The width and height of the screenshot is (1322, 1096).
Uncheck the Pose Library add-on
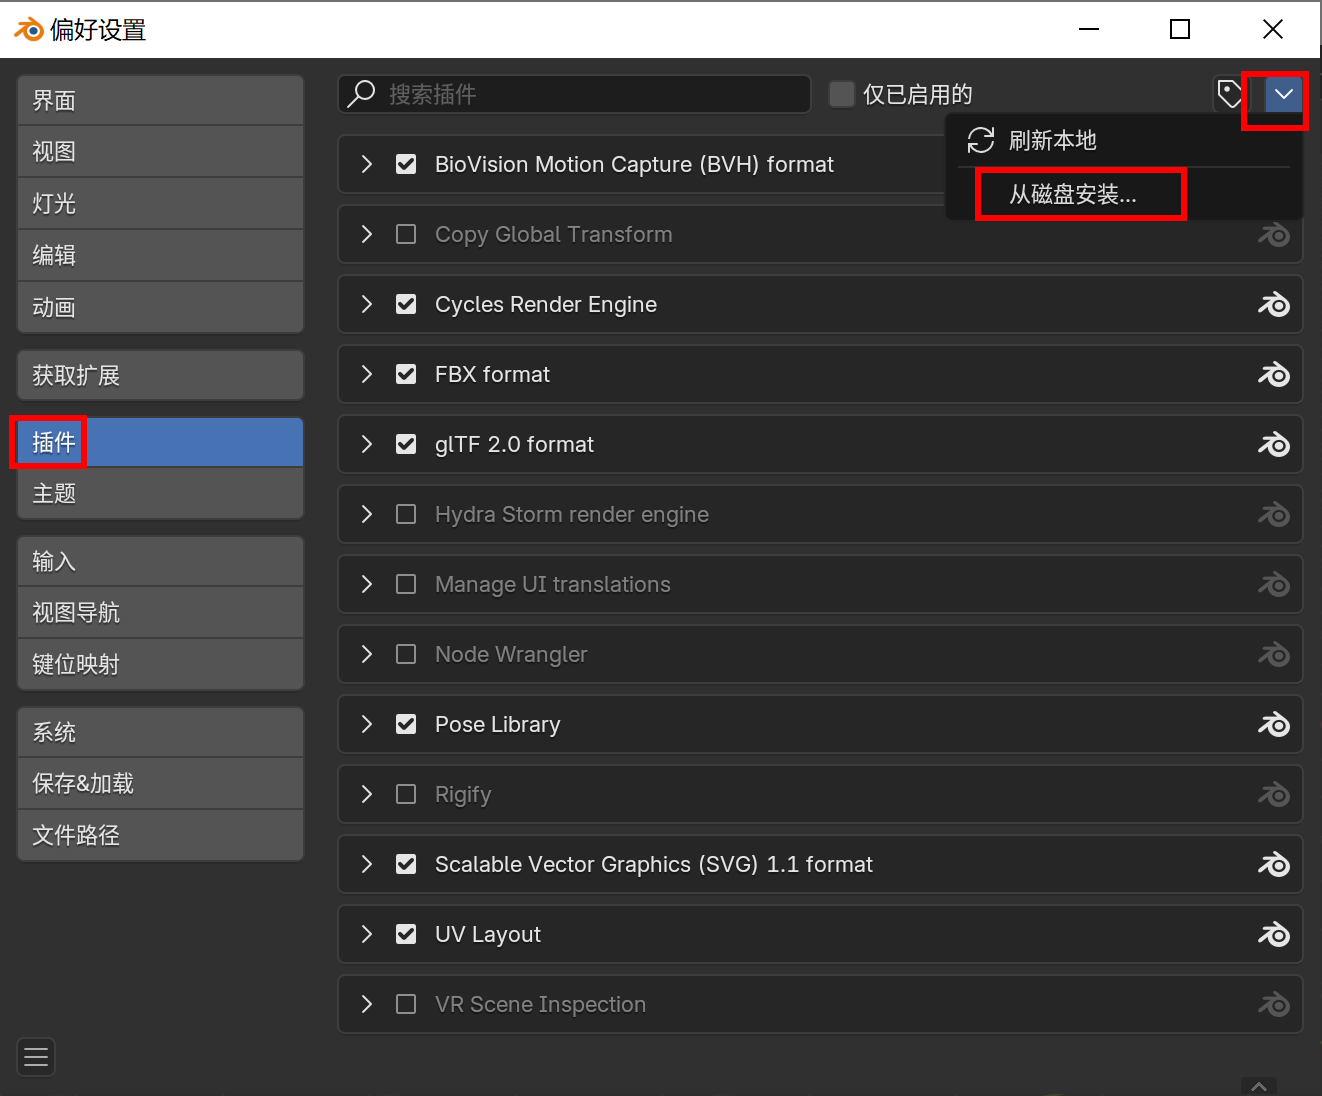[406, 724]
